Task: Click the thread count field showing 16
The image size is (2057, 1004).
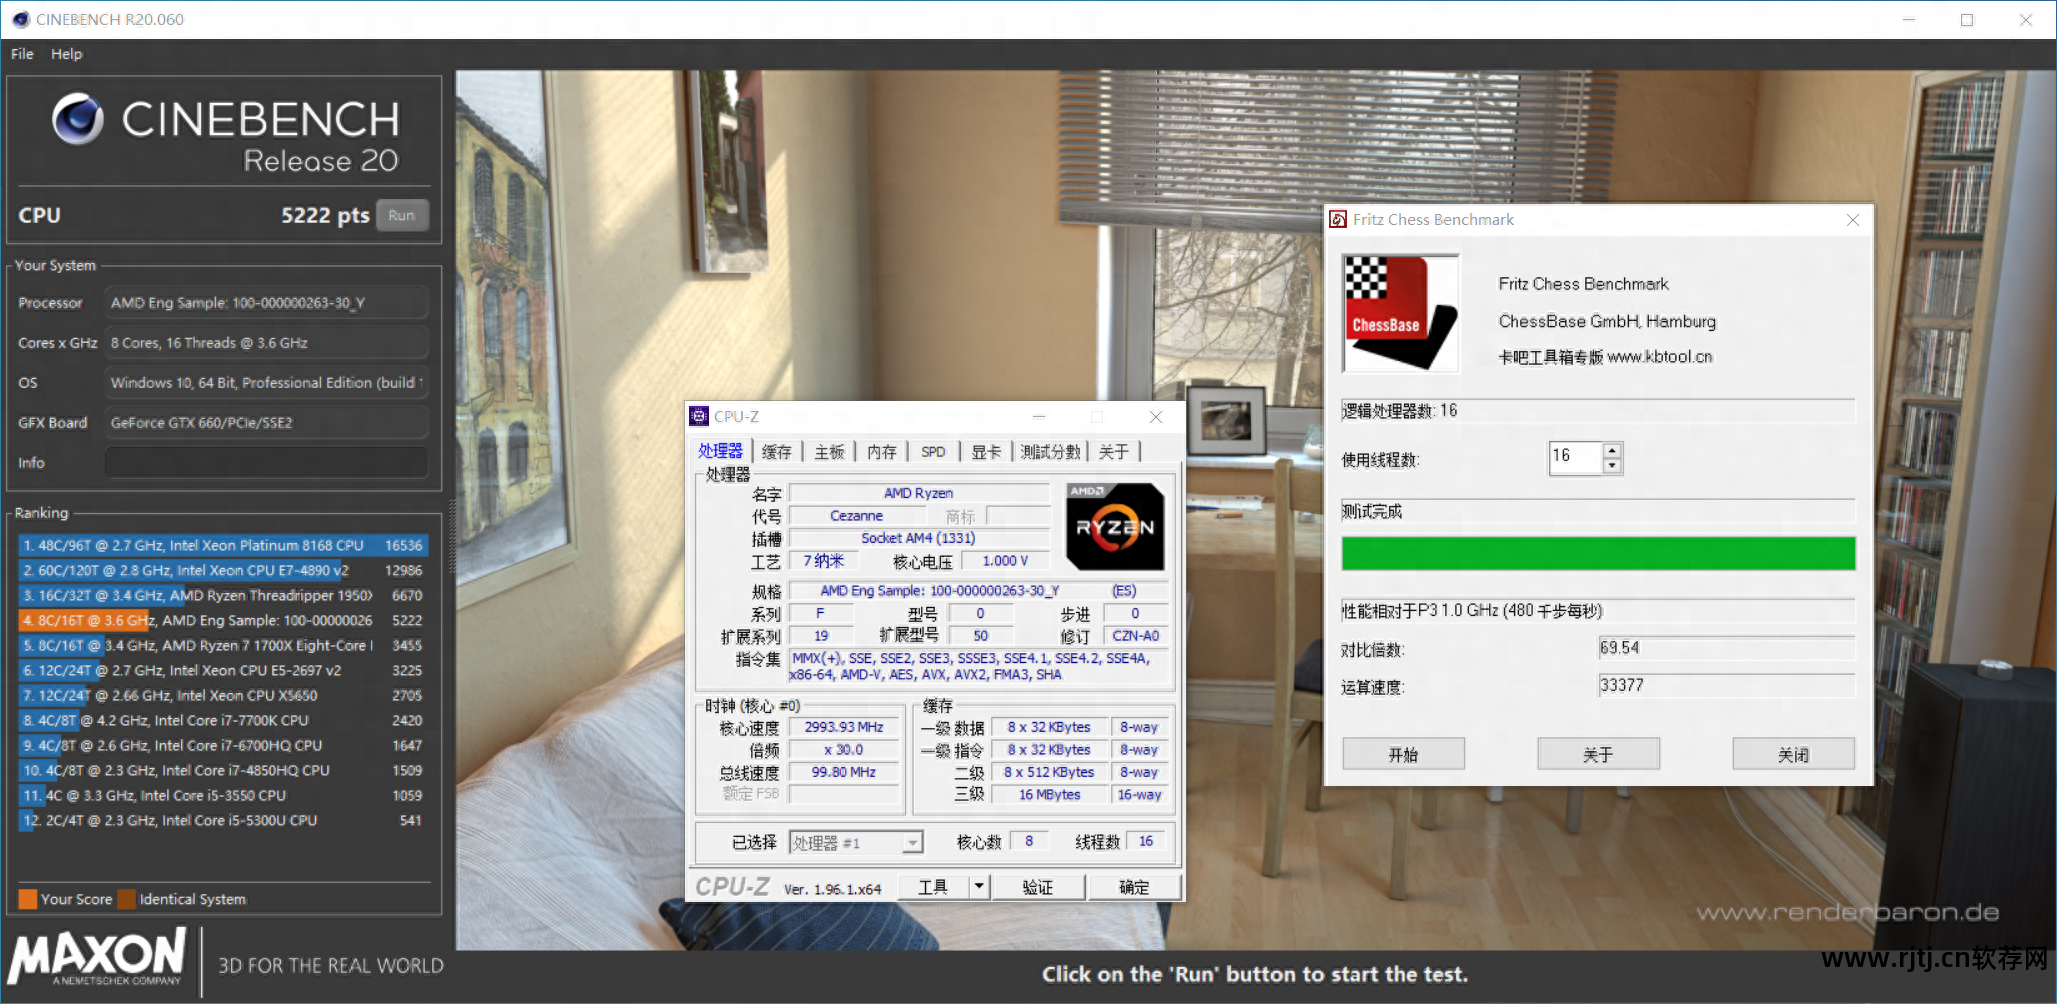Action: click(x=1575, y=458)
